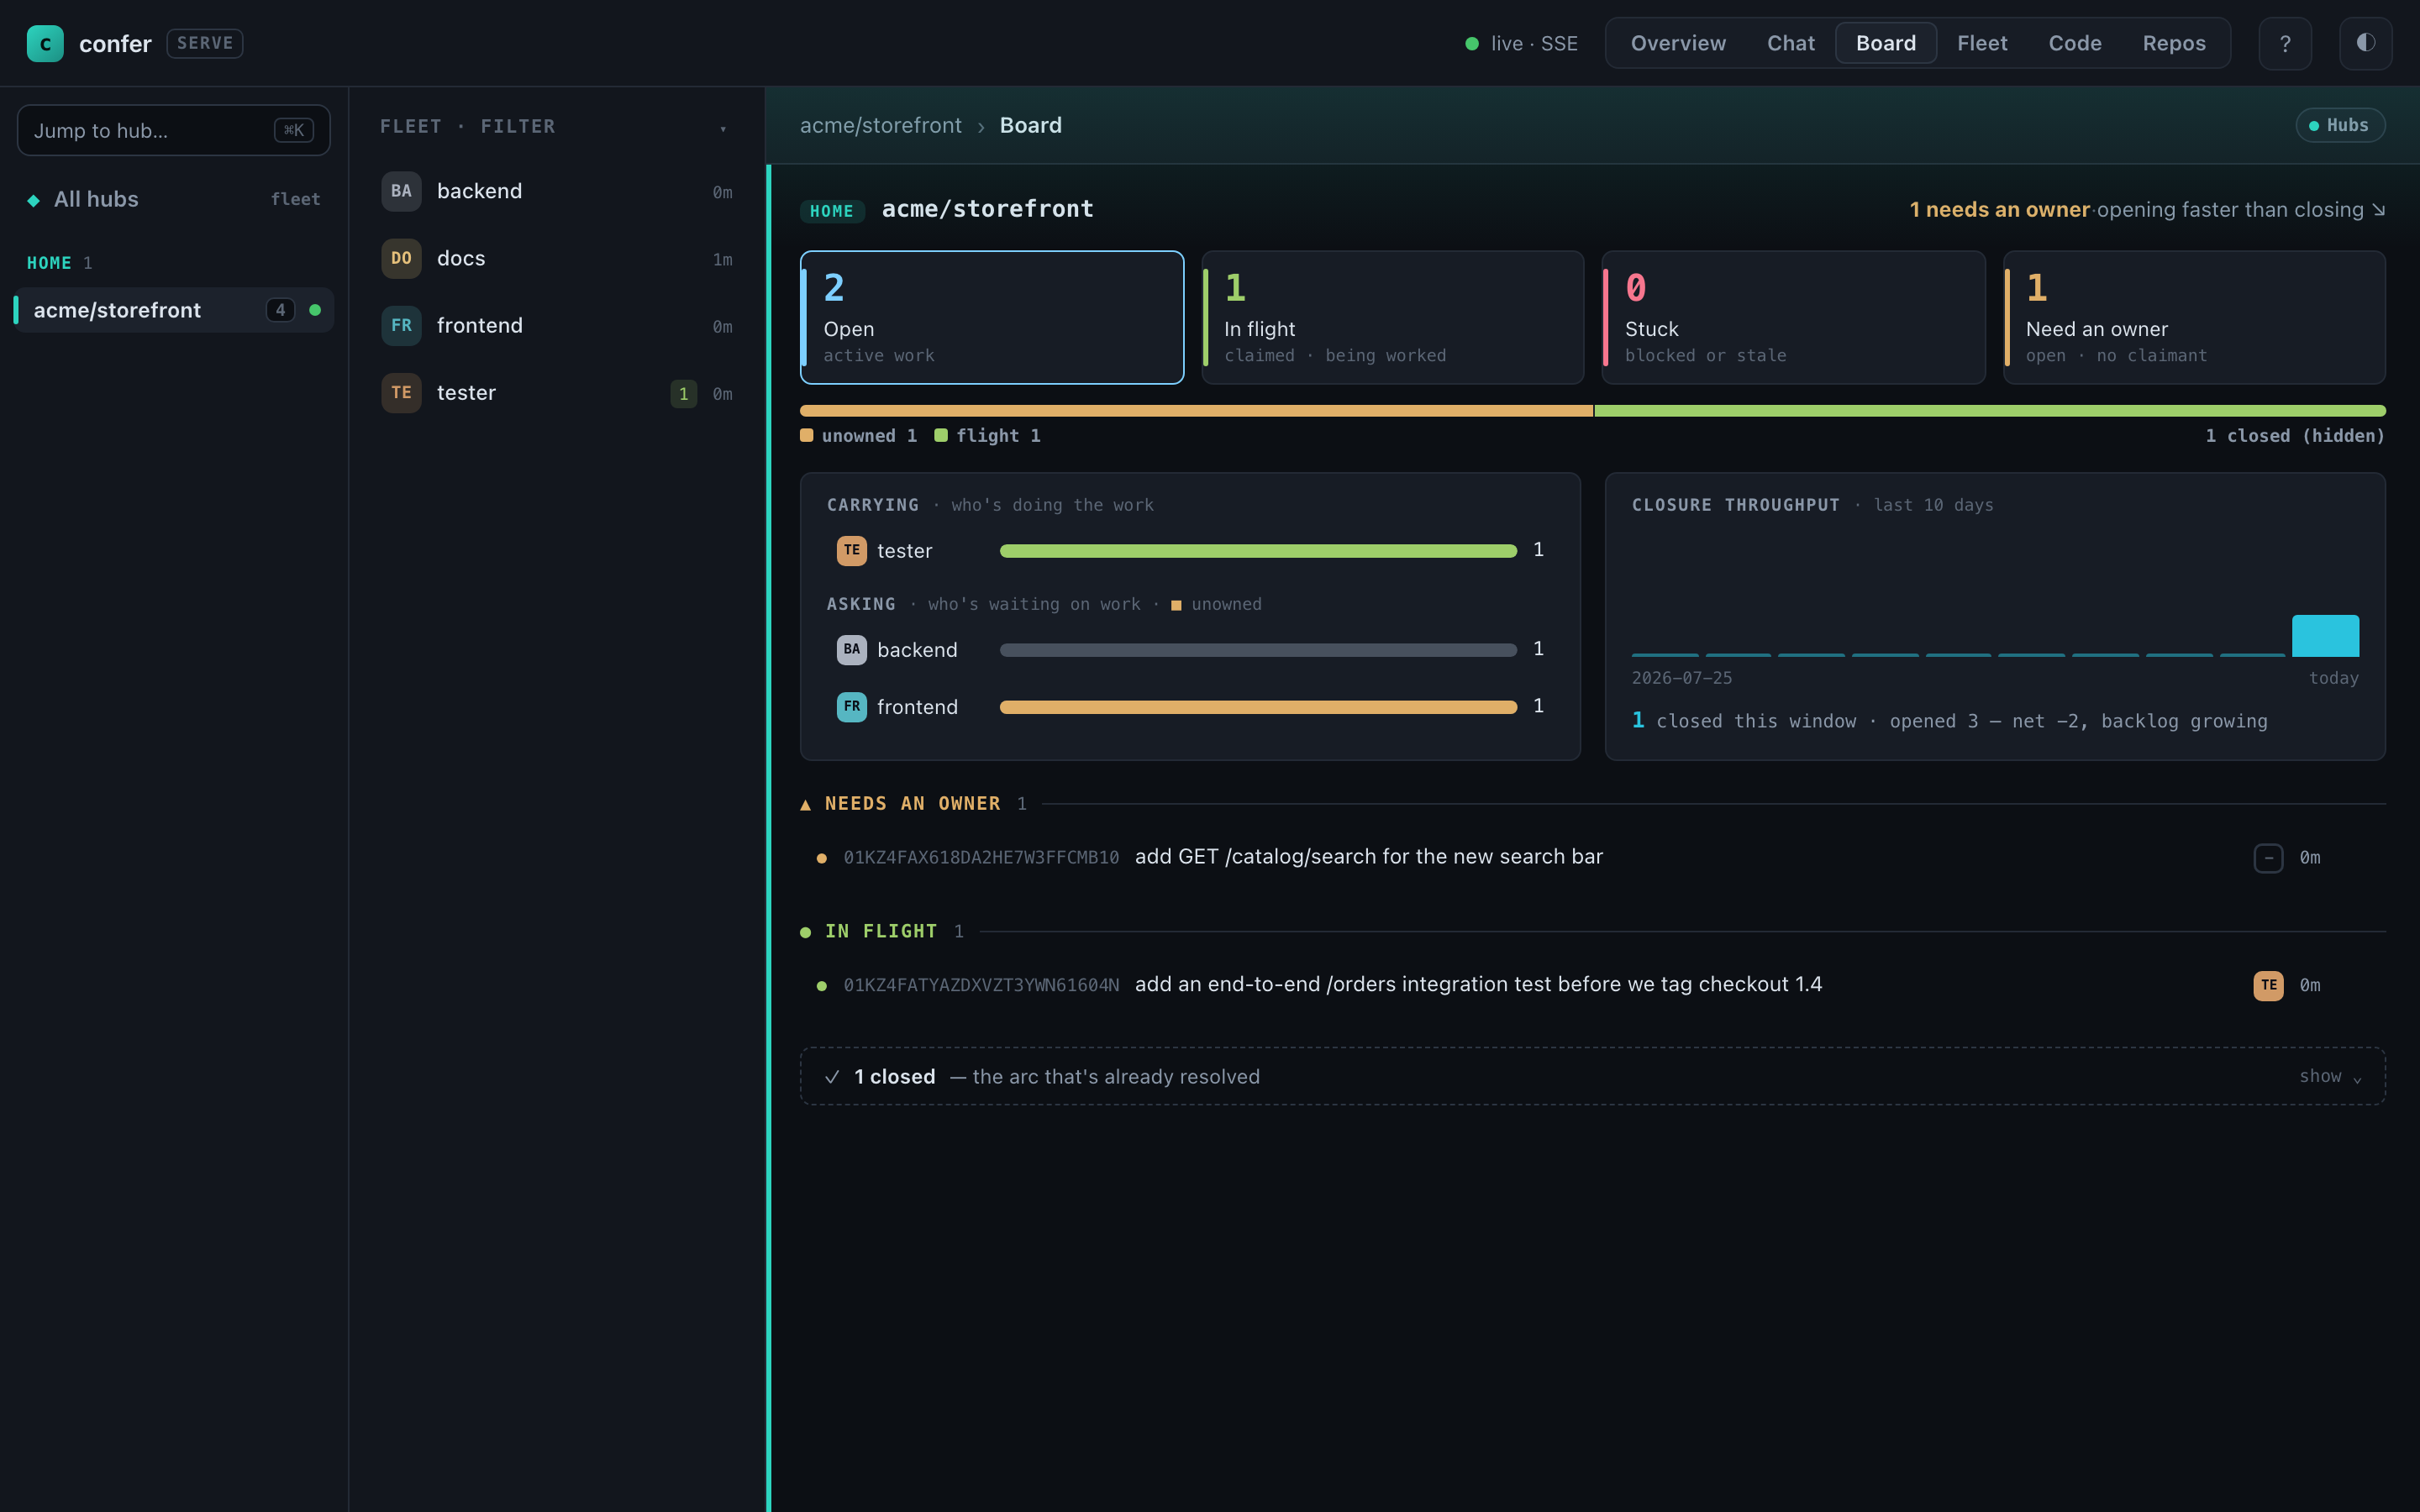2420x1512 pixels.
Task: Click the diamond icon beside All hubs
Action: [x=34, y=200]
